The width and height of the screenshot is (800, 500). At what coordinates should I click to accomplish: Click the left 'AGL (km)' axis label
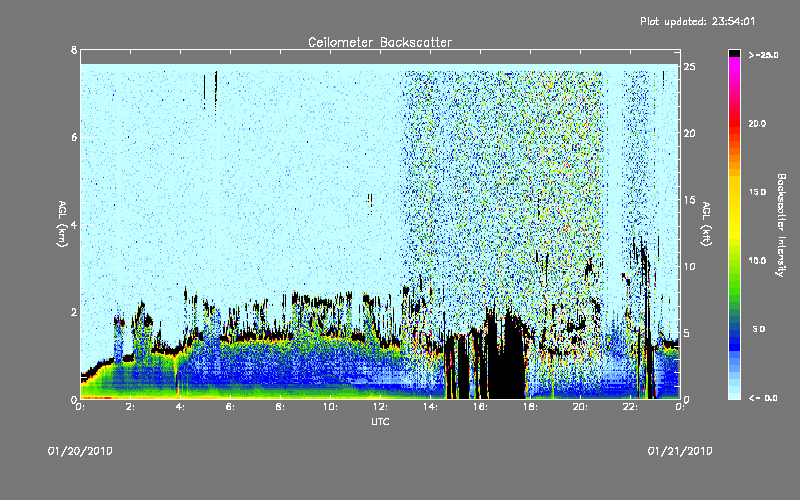tap(62, 224)
